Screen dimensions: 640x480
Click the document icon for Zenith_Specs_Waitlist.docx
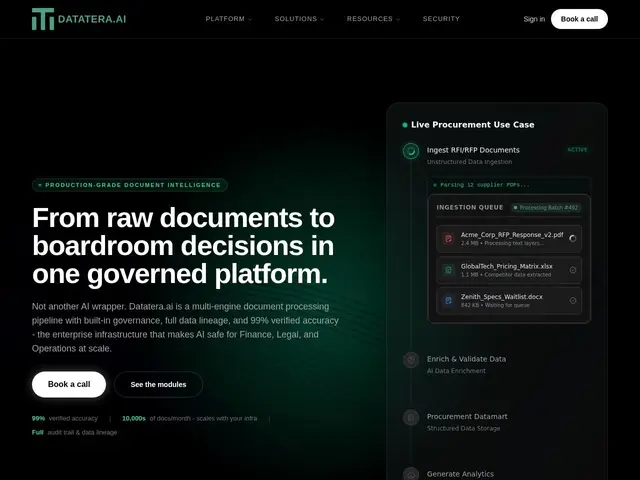[x=448, y=300]
